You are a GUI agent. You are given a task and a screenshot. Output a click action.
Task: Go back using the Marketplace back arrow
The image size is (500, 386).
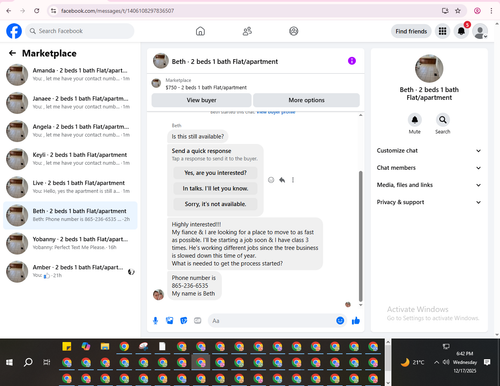click(x=12, y=53)
